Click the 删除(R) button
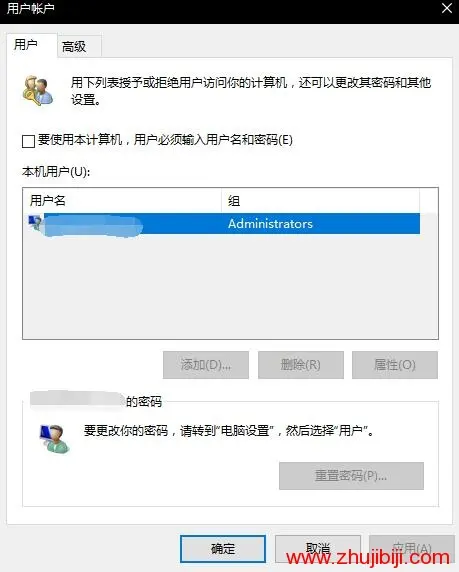459x572 pixels. click(x=301, y=365)
